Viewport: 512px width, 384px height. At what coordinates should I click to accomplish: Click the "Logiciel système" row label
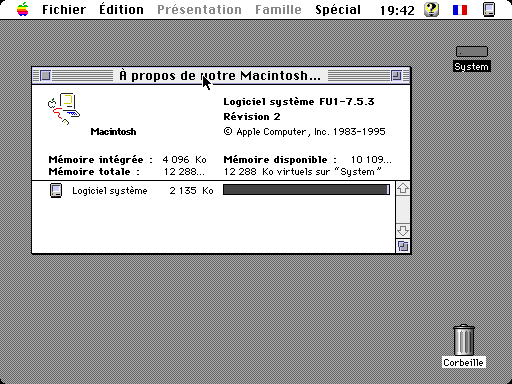pos(110,191)
